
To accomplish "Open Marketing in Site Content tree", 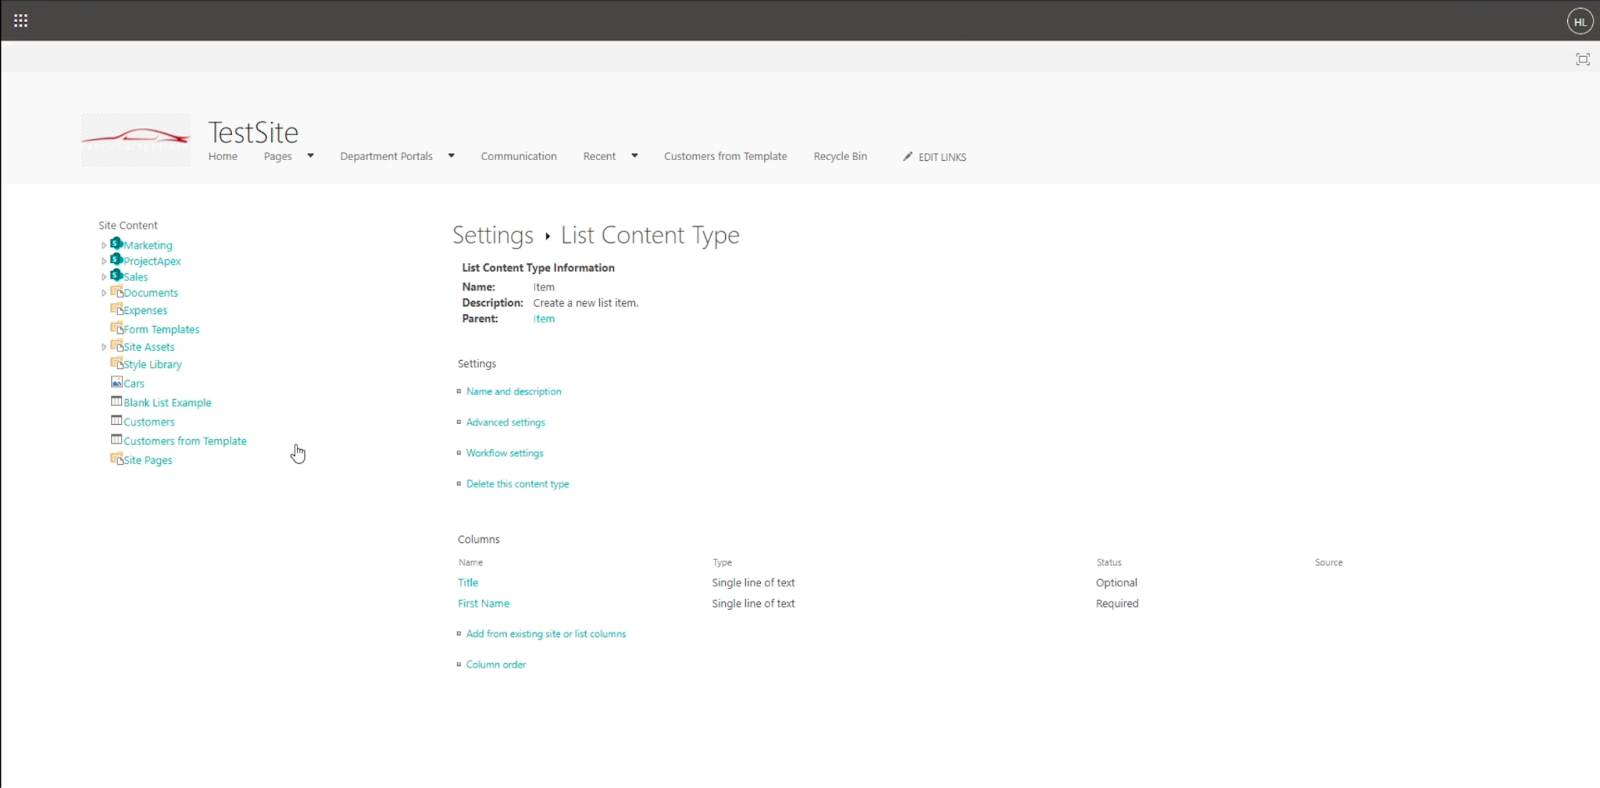I will click(148, 245).
